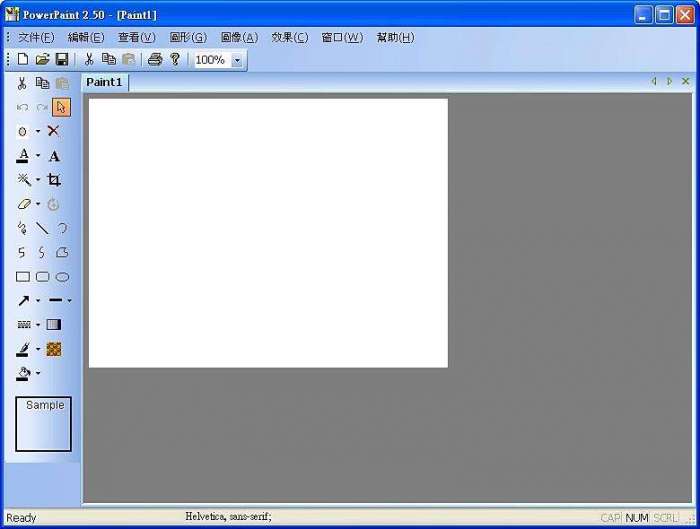This screenshot has height=529, width=700.
Task: Print the image with the printer icon
Action: coord(155,59)
